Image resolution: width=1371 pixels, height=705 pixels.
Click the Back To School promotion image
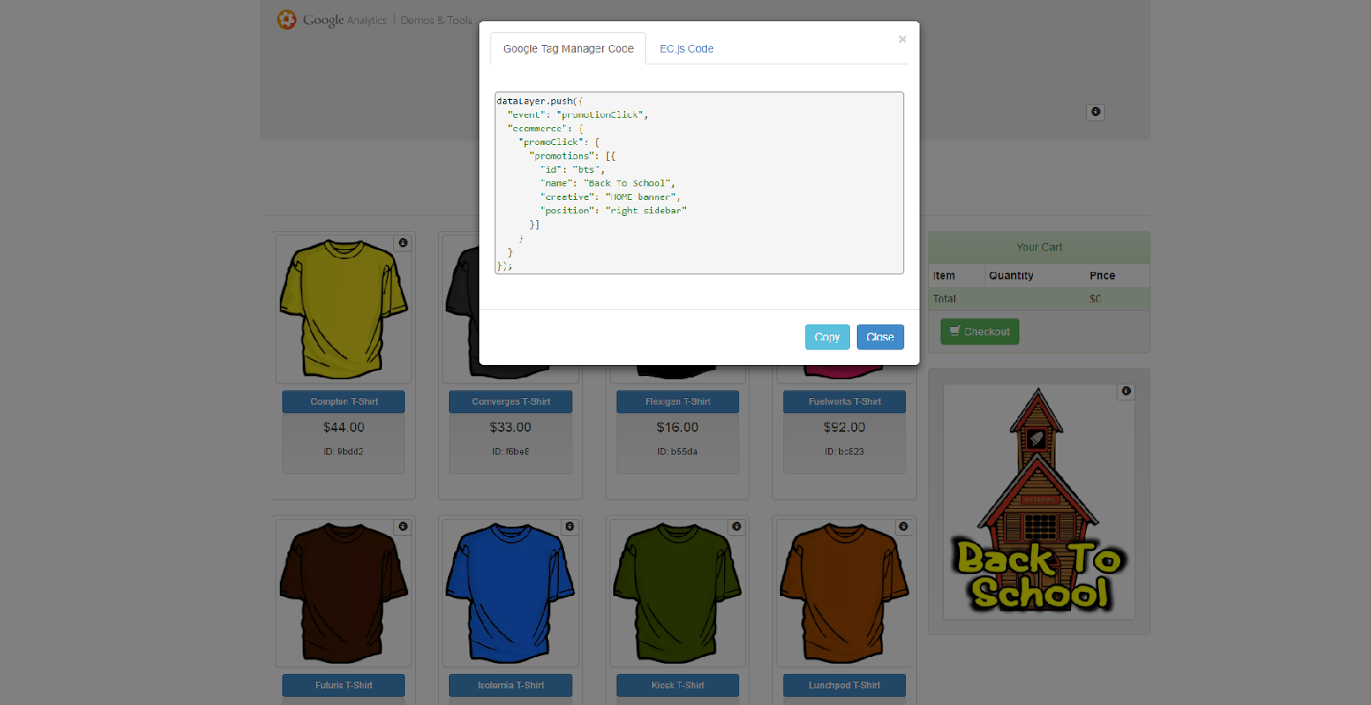[1039, 502]
